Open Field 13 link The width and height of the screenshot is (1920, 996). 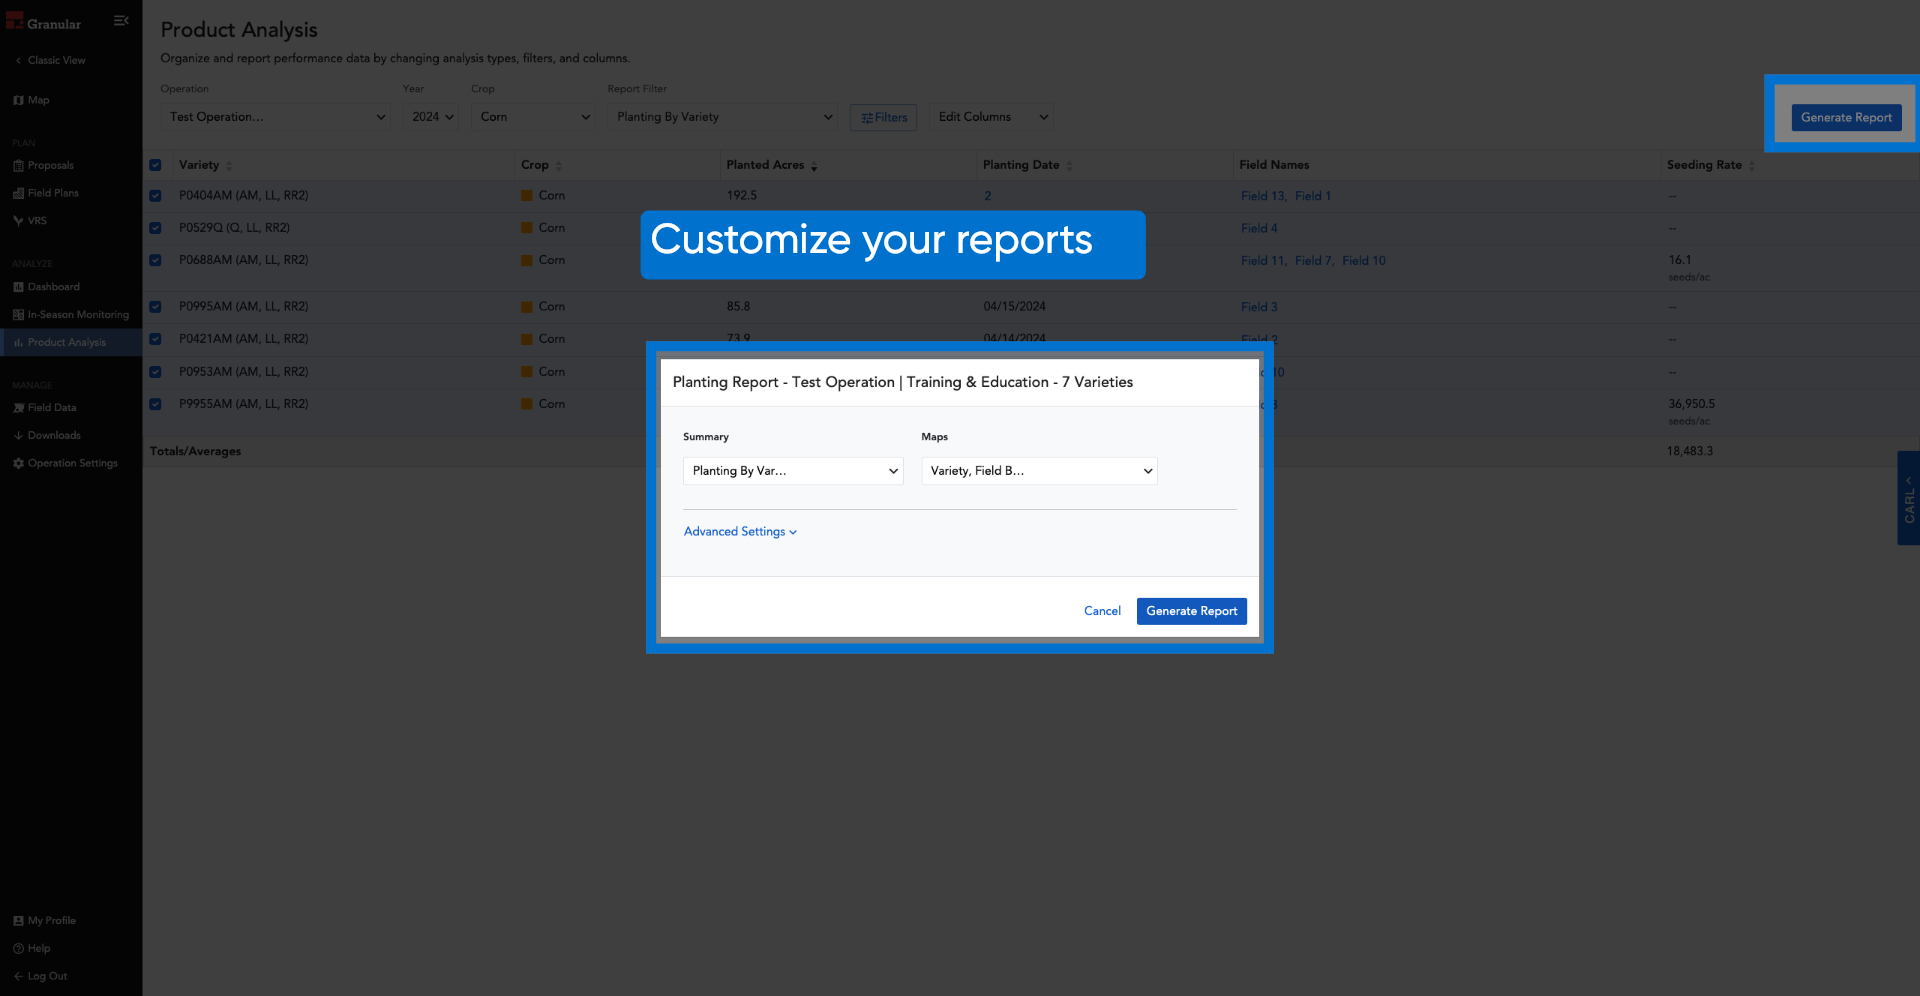(x=1263, y=196)
